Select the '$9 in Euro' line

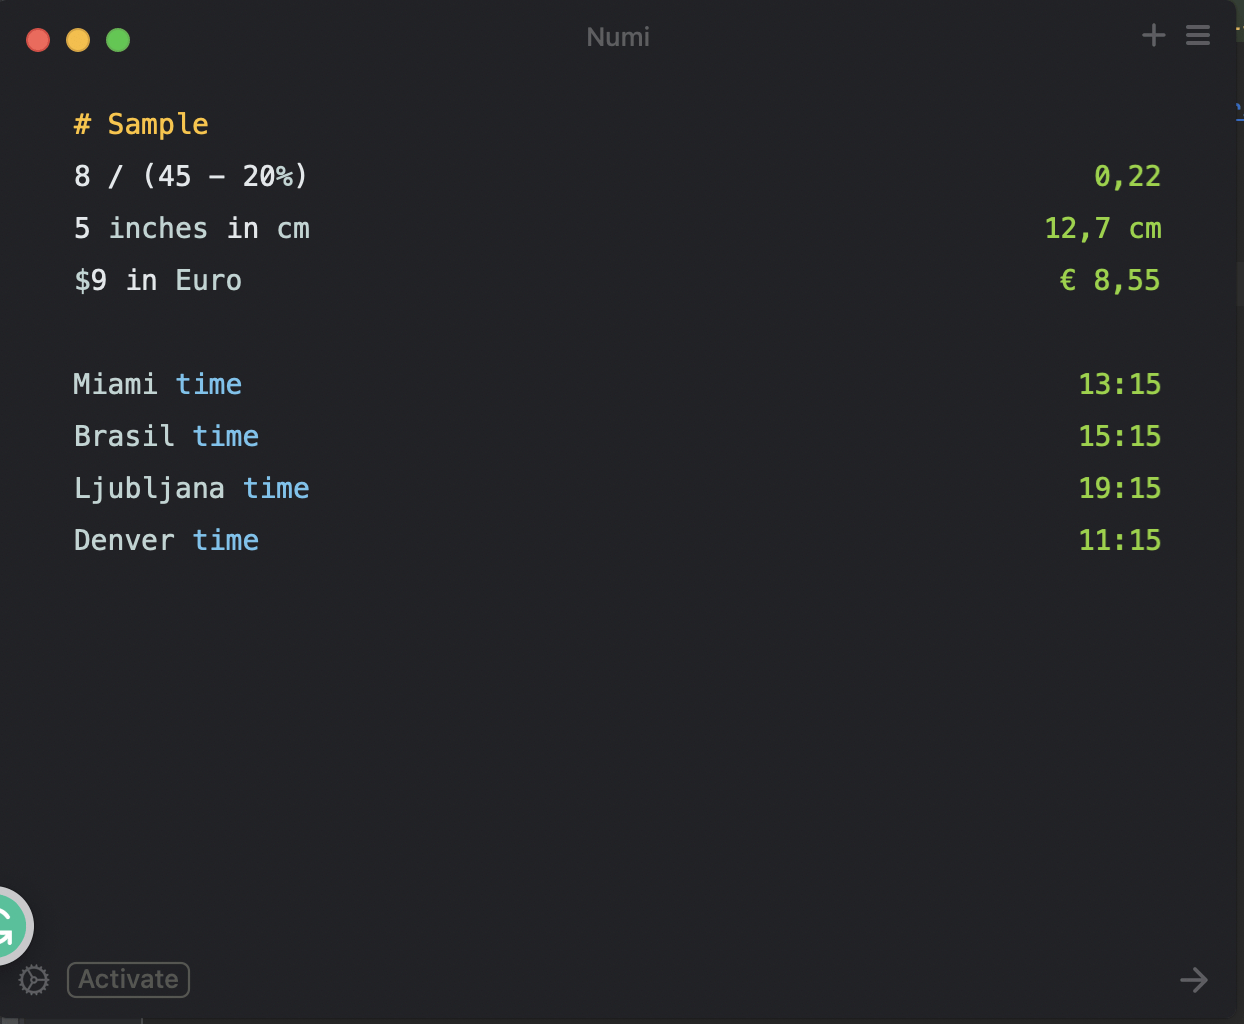[157, 280]
